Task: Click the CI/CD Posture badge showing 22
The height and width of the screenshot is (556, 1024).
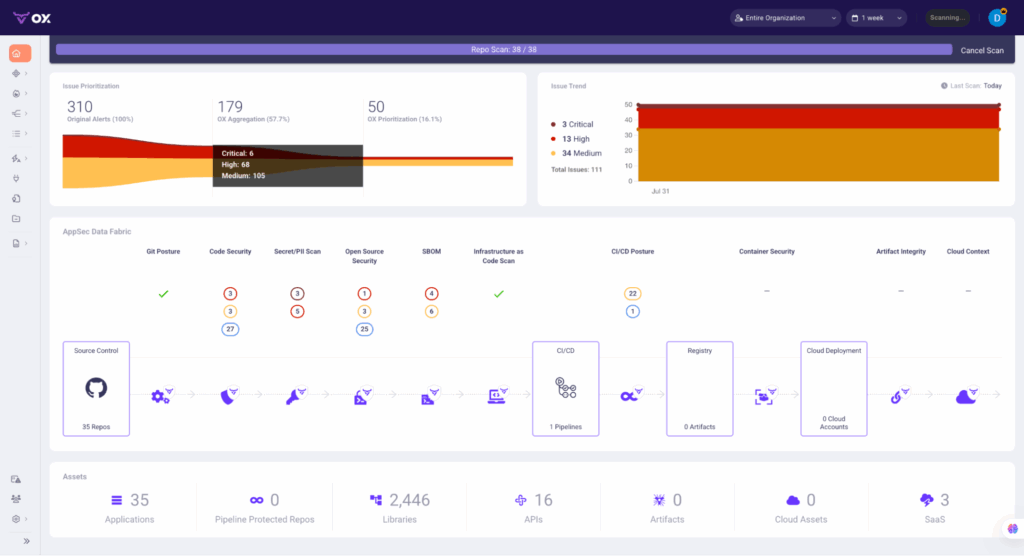Action: tap(632, 294)
